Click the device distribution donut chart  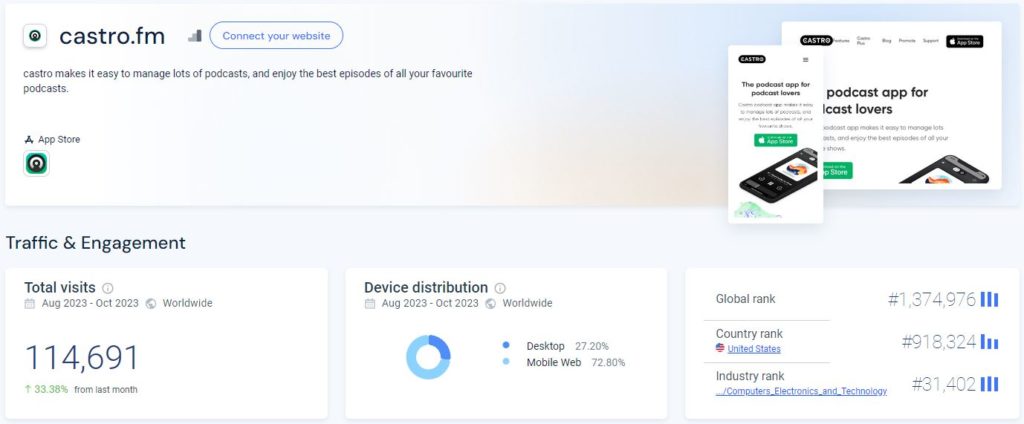click(x=428, y=357)
